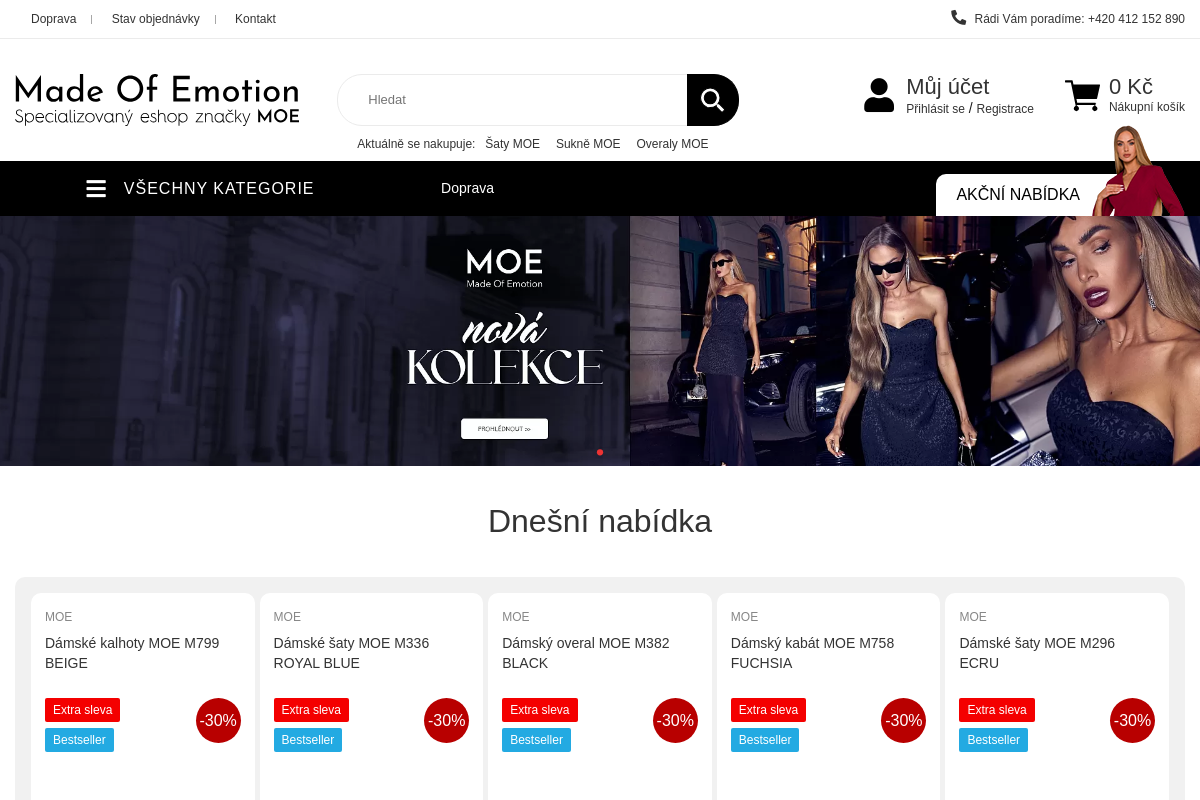Open the Registrace link
The height and width of the screenshot is (800, 1200).
click(1005, 109)
